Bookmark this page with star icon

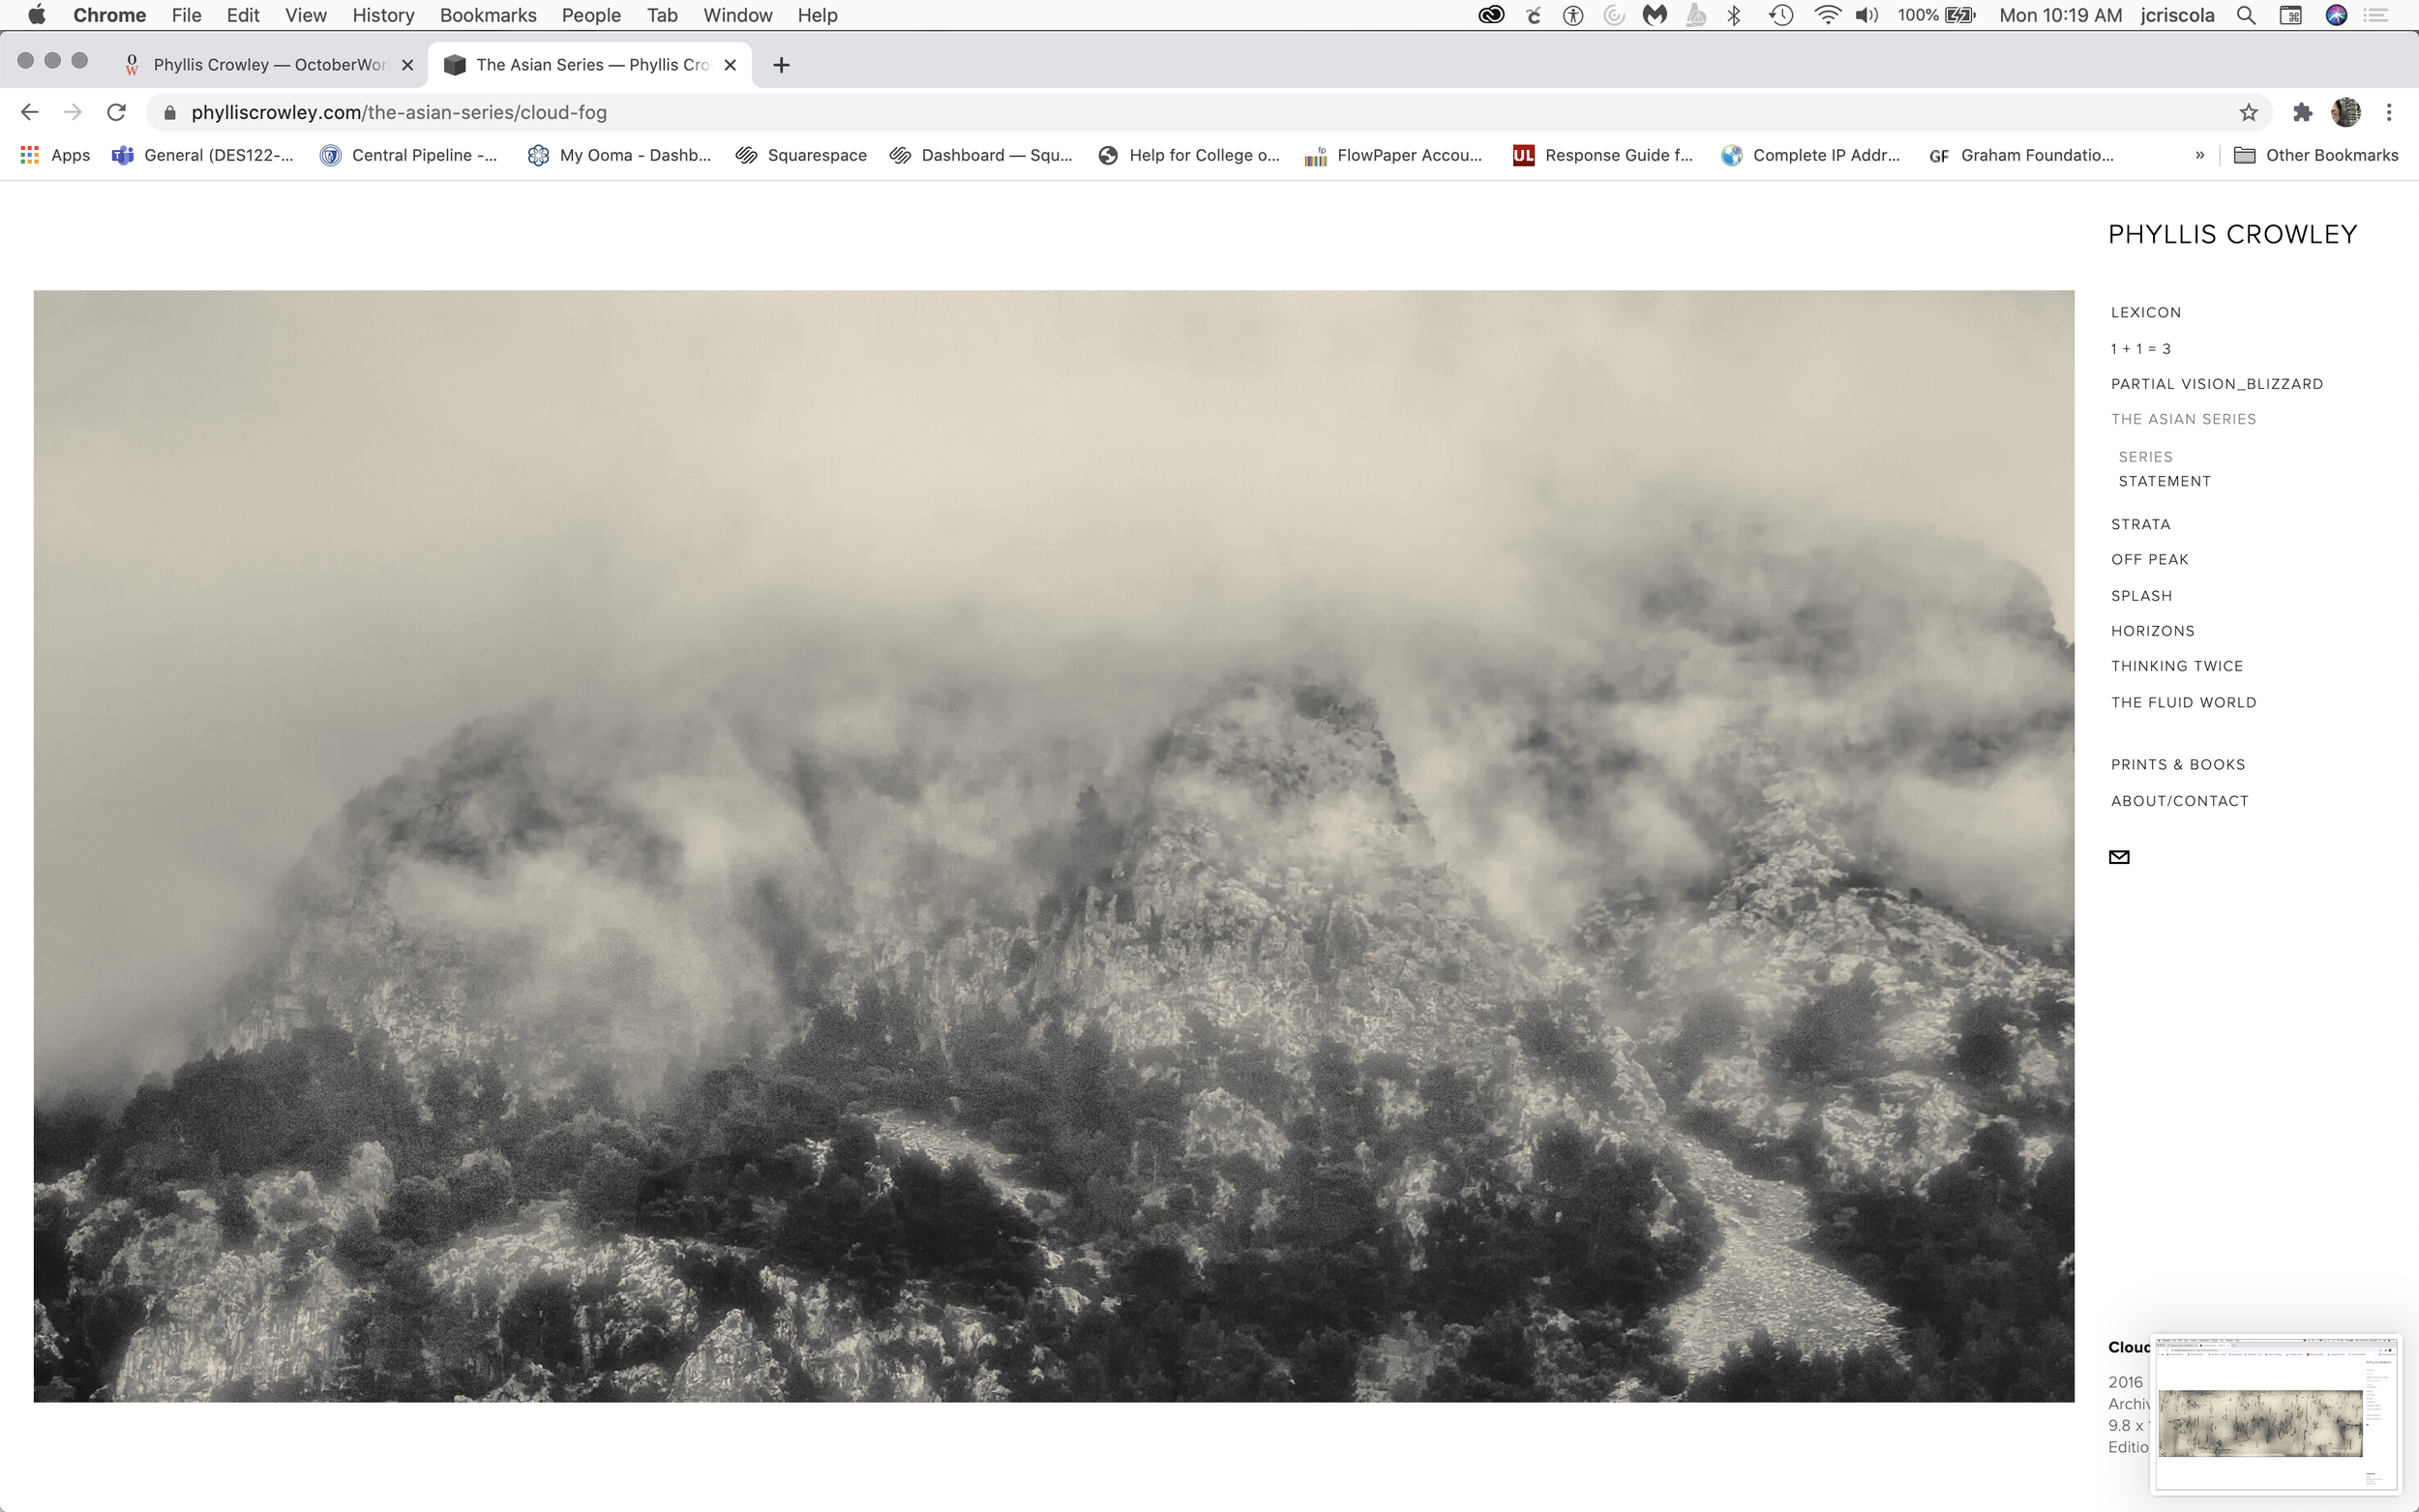[x=2249, y=112]
